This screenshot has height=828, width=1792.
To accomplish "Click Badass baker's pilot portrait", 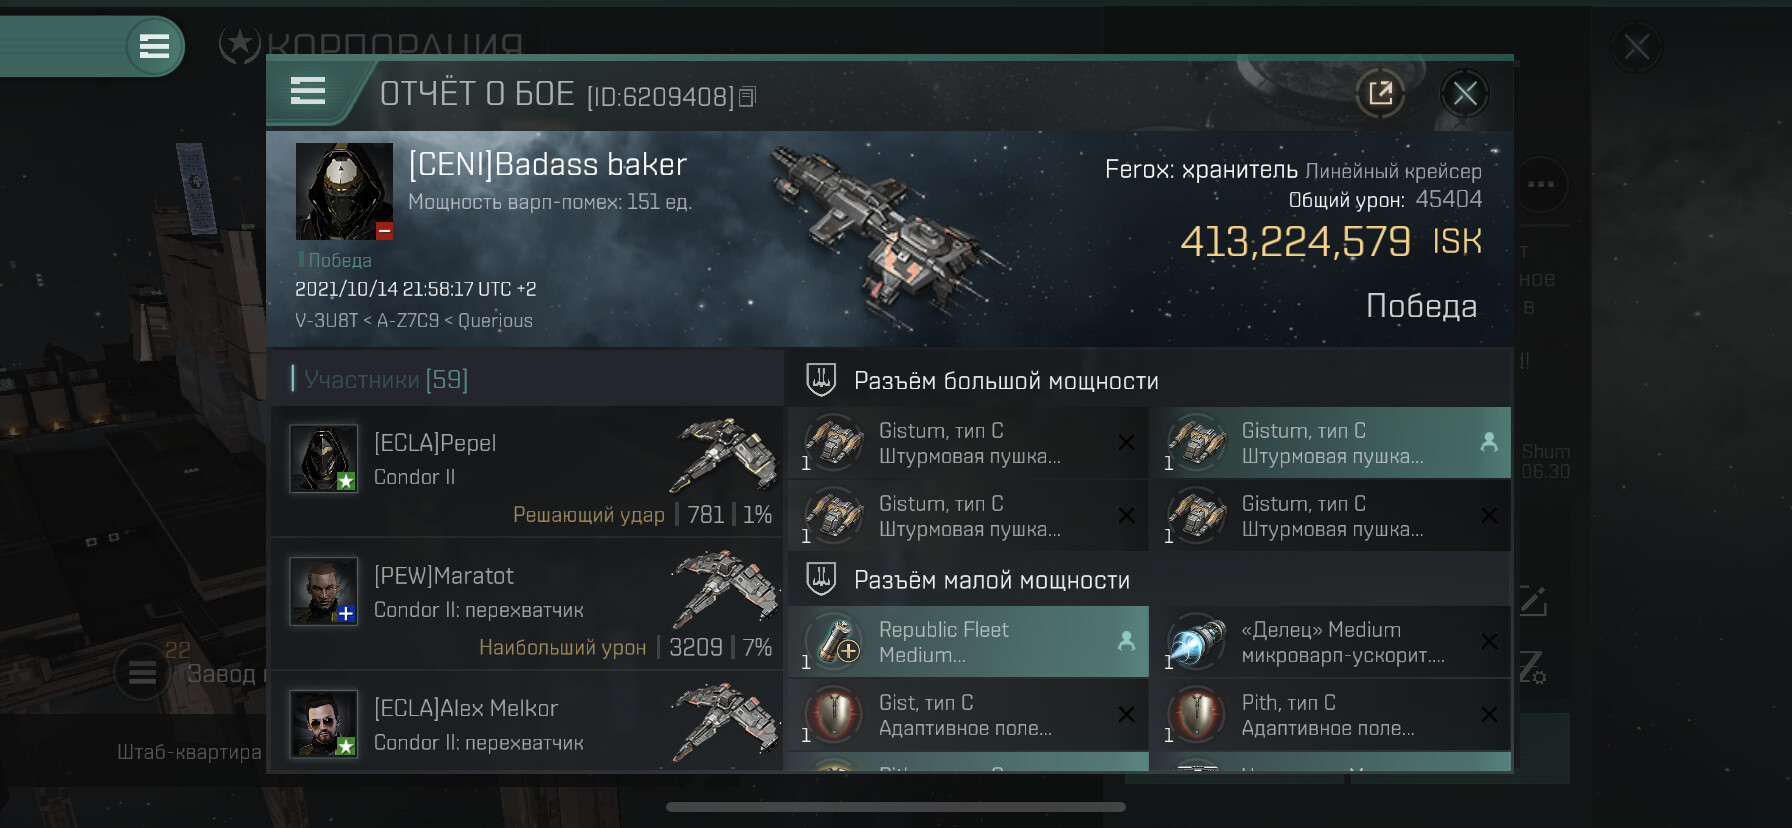I will [344, 191].
